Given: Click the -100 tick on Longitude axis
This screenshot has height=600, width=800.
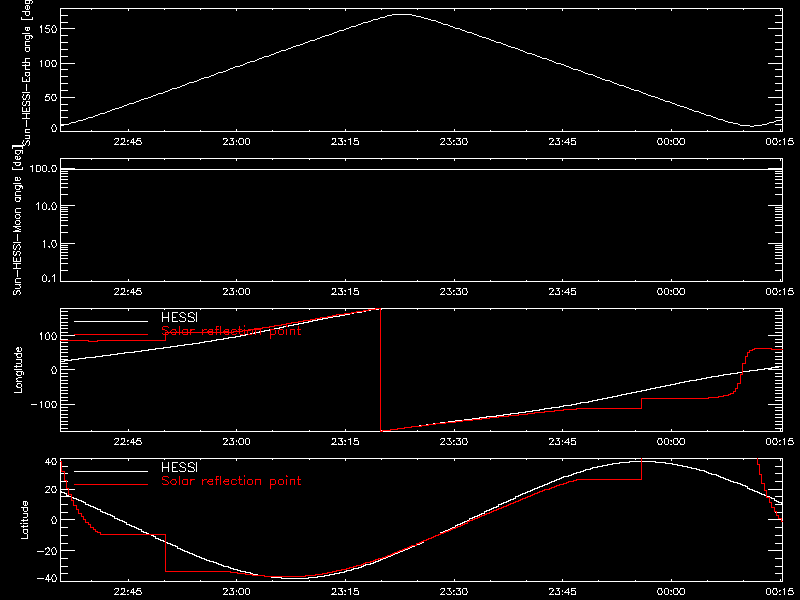Looking at the screenshot, I should click(x=44, y=404).
